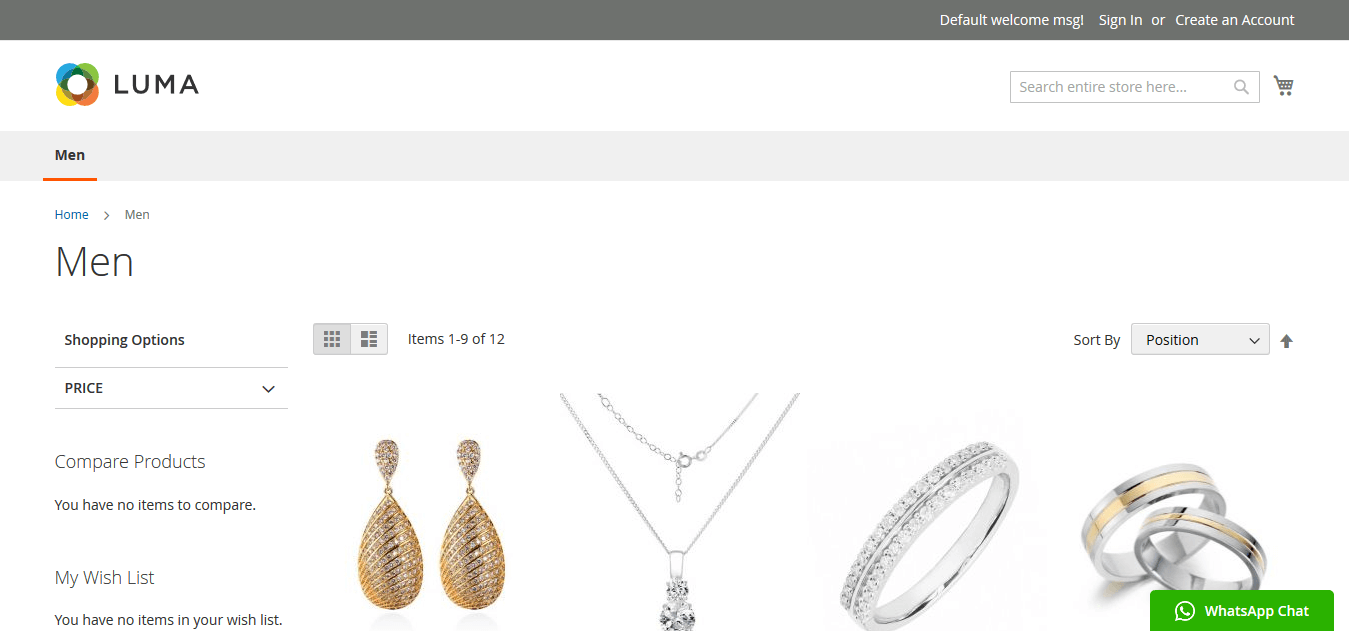
Task: Open the Men menu tab
Action: click(x=70, y=155)
